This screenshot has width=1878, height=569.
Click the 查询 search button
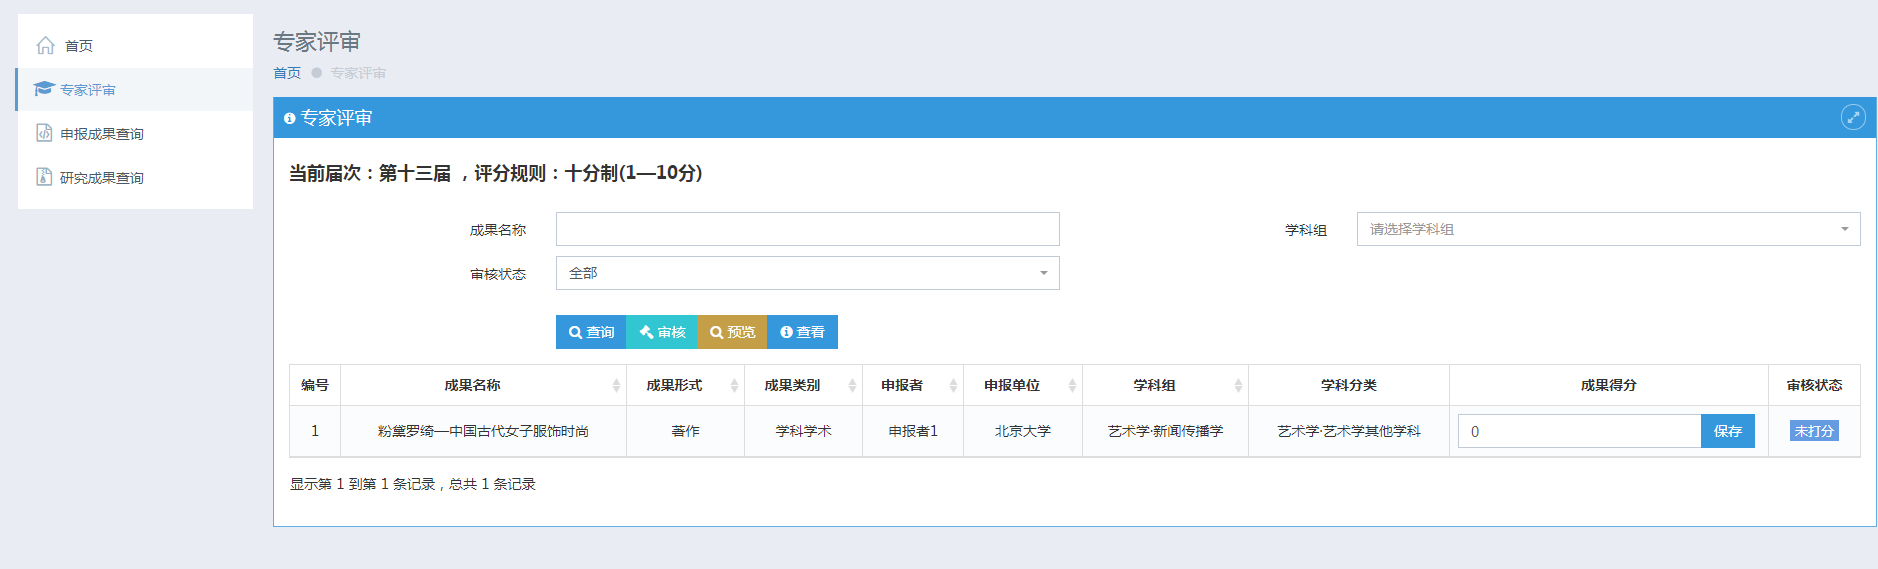coord(591,332)
